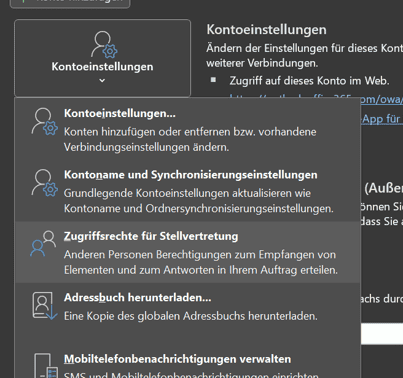Click the chevron under the Kontoeinstellungen label
Screen dimensions: 403x378
102,80
